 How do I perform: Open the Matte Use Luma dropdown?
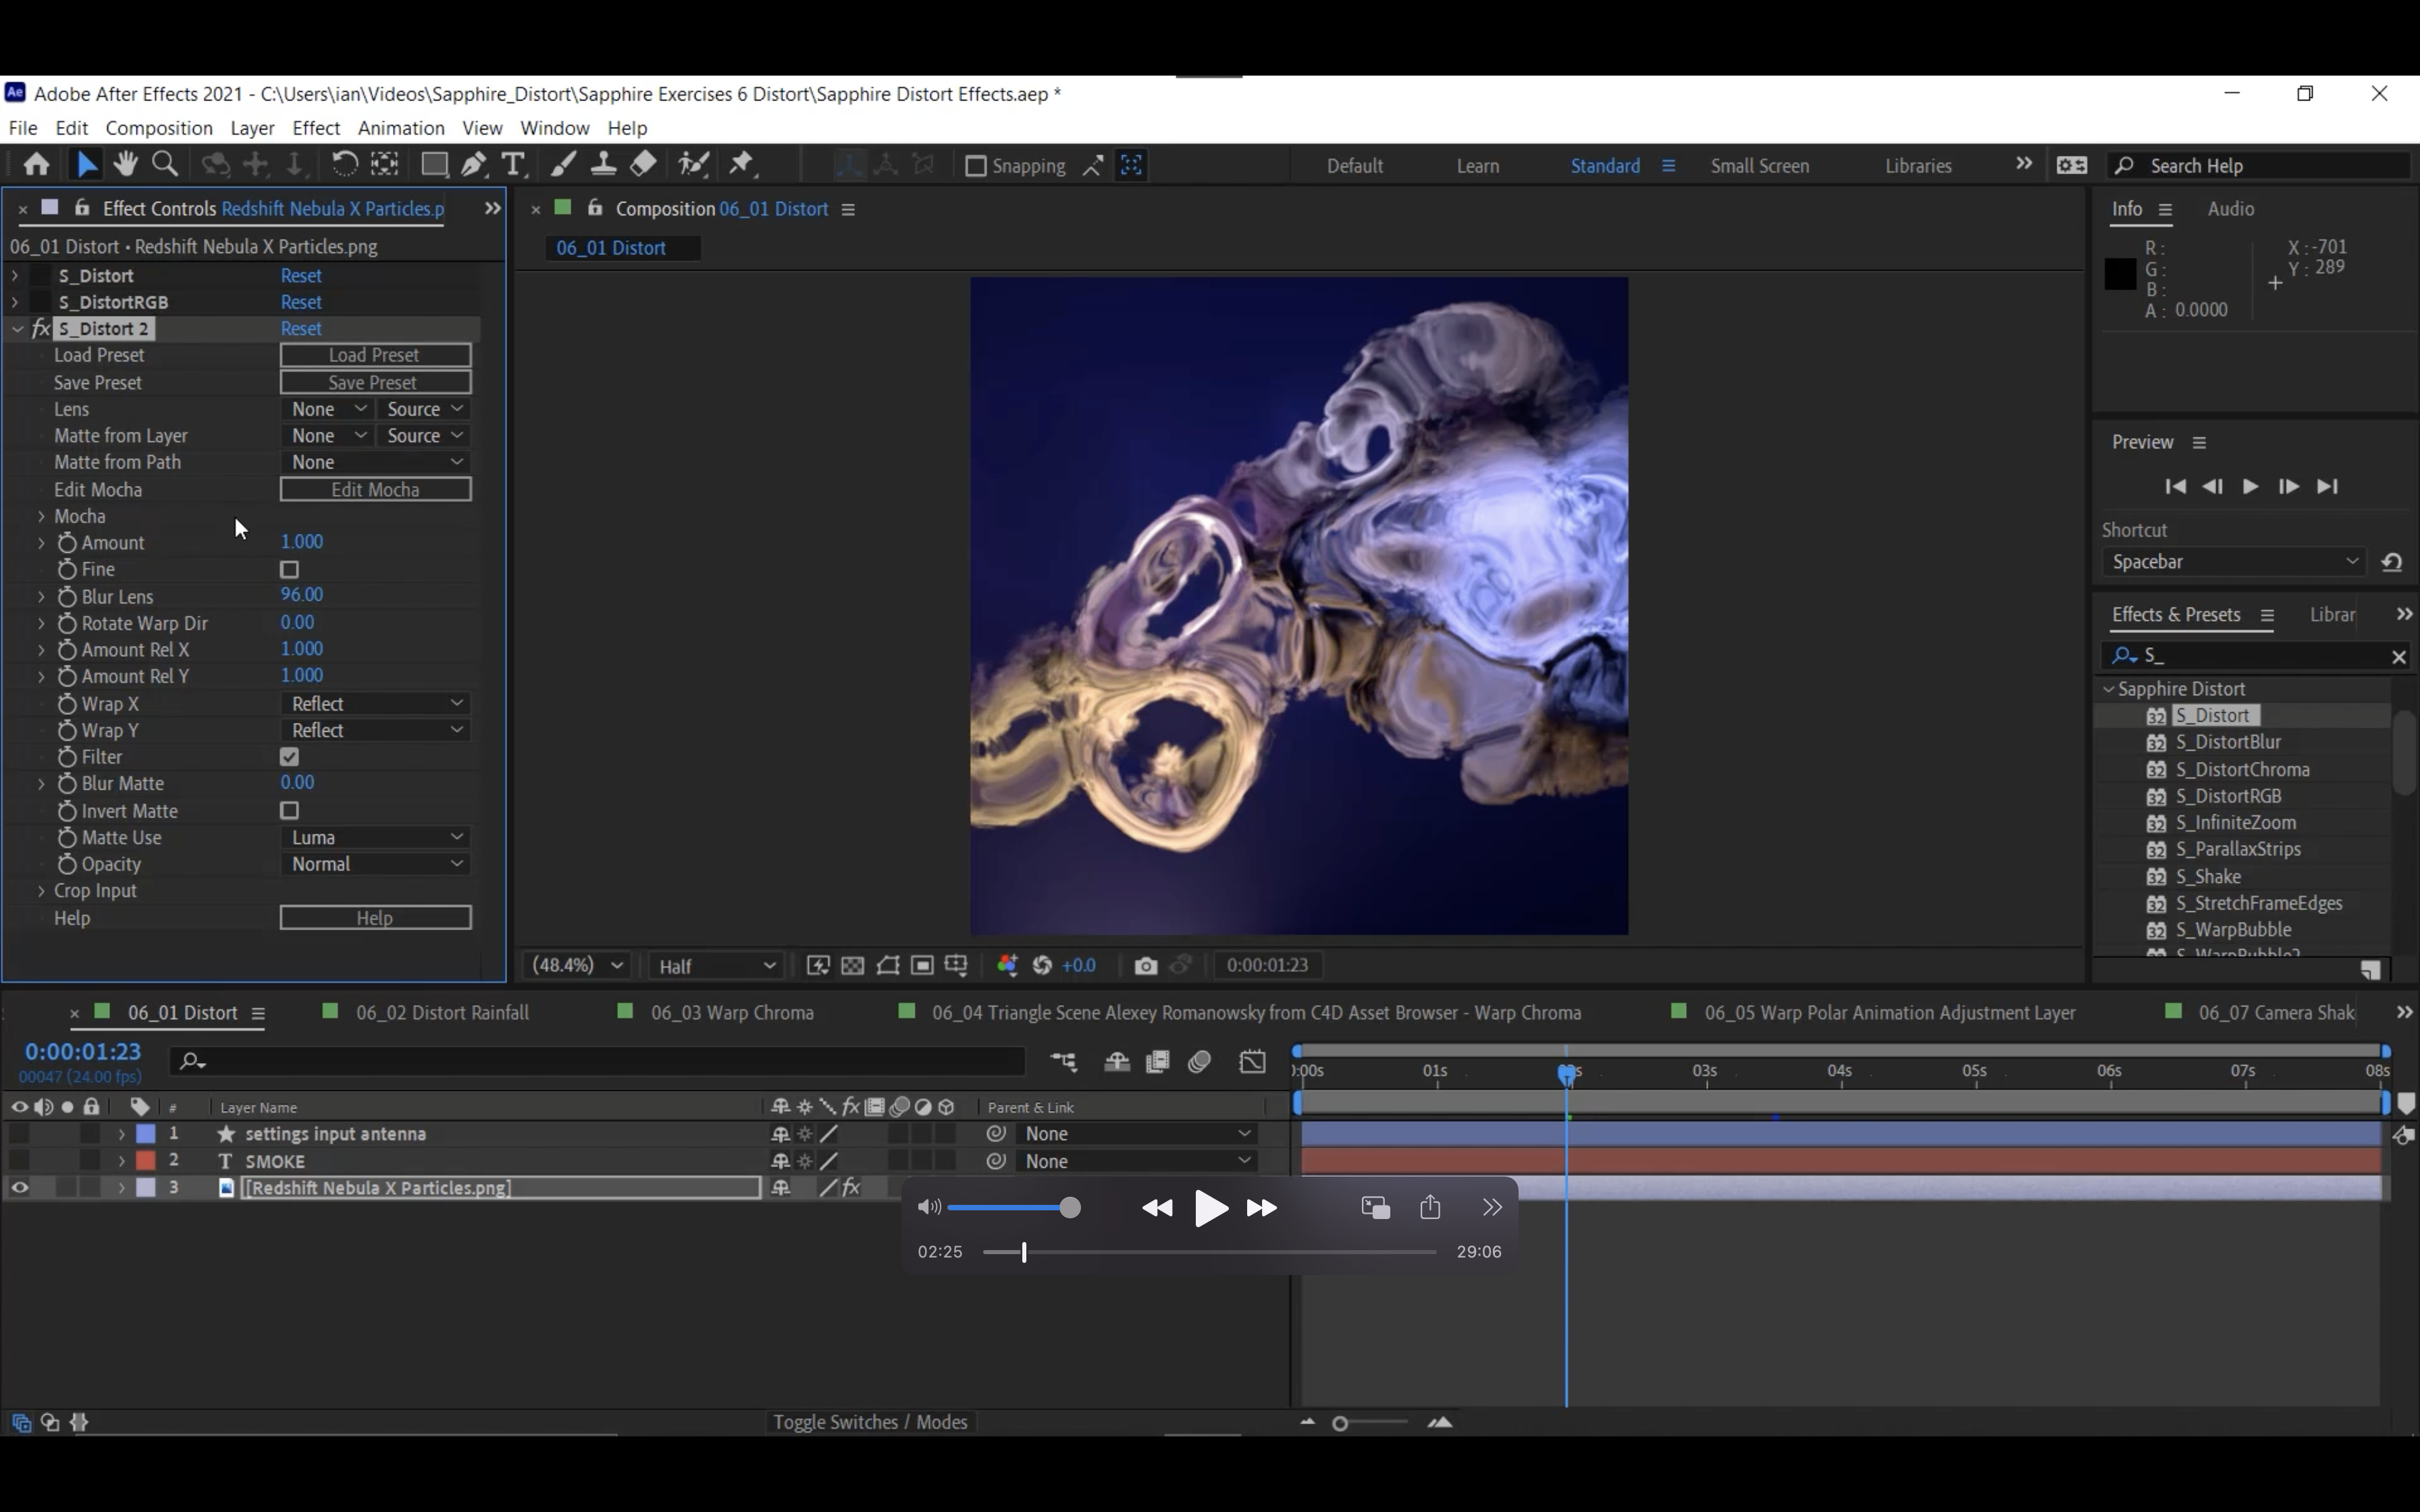[376, 838]
